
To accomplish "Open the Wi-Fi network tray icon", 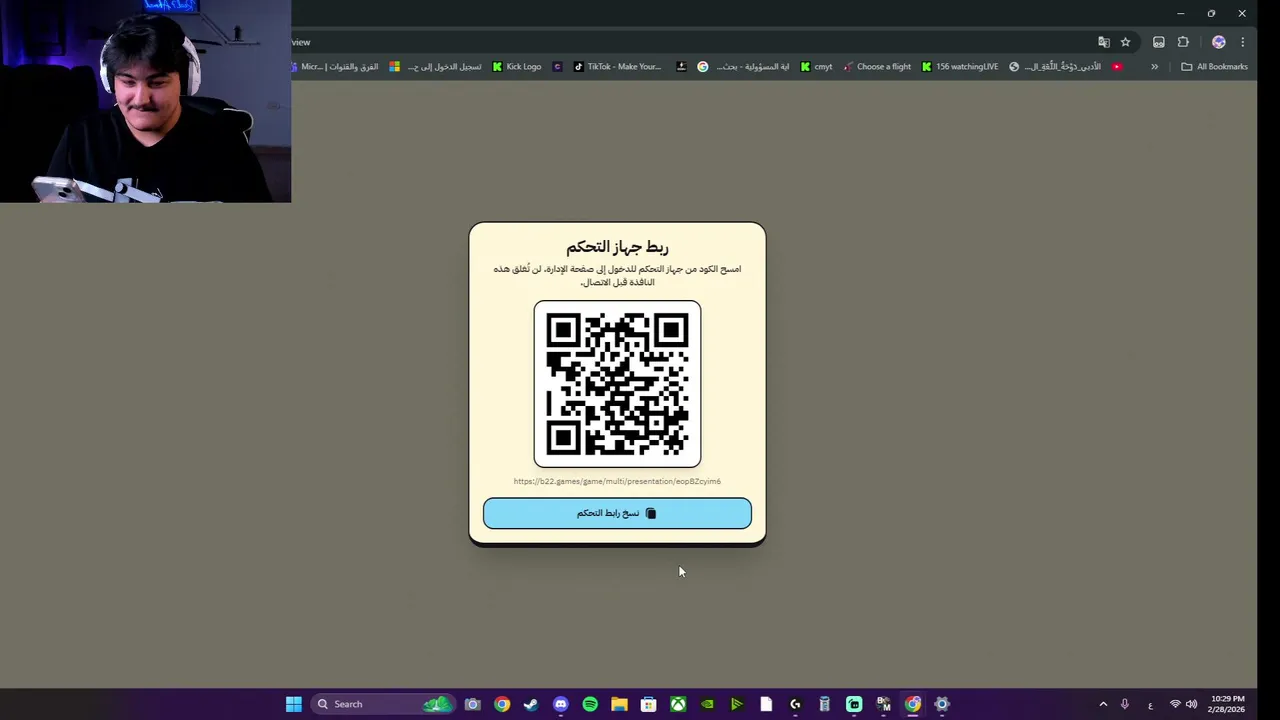I will [1175, 704].
